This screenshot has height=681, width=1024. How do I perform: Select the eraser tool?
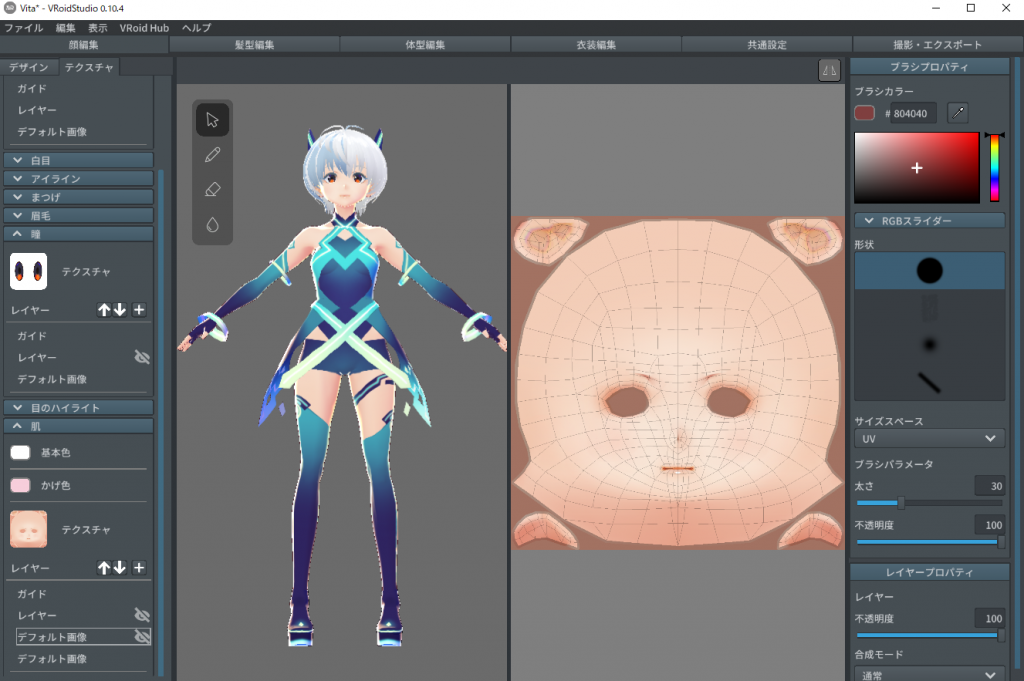pos(212,190)
